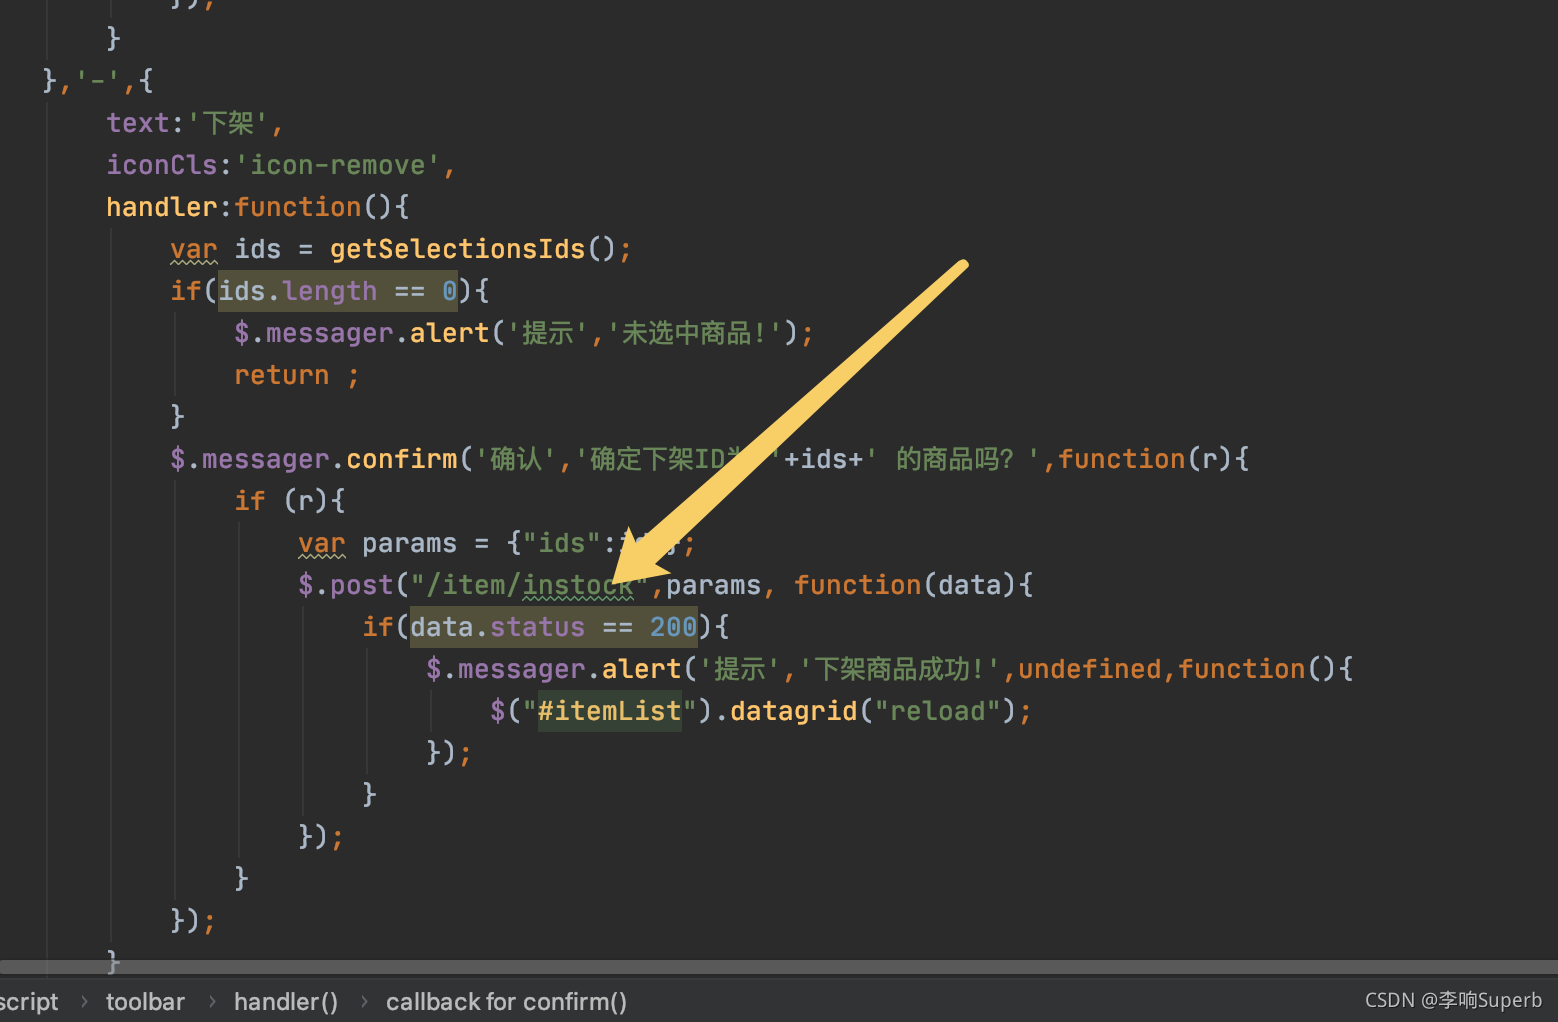Click the confirm method name

pos(402,459)
